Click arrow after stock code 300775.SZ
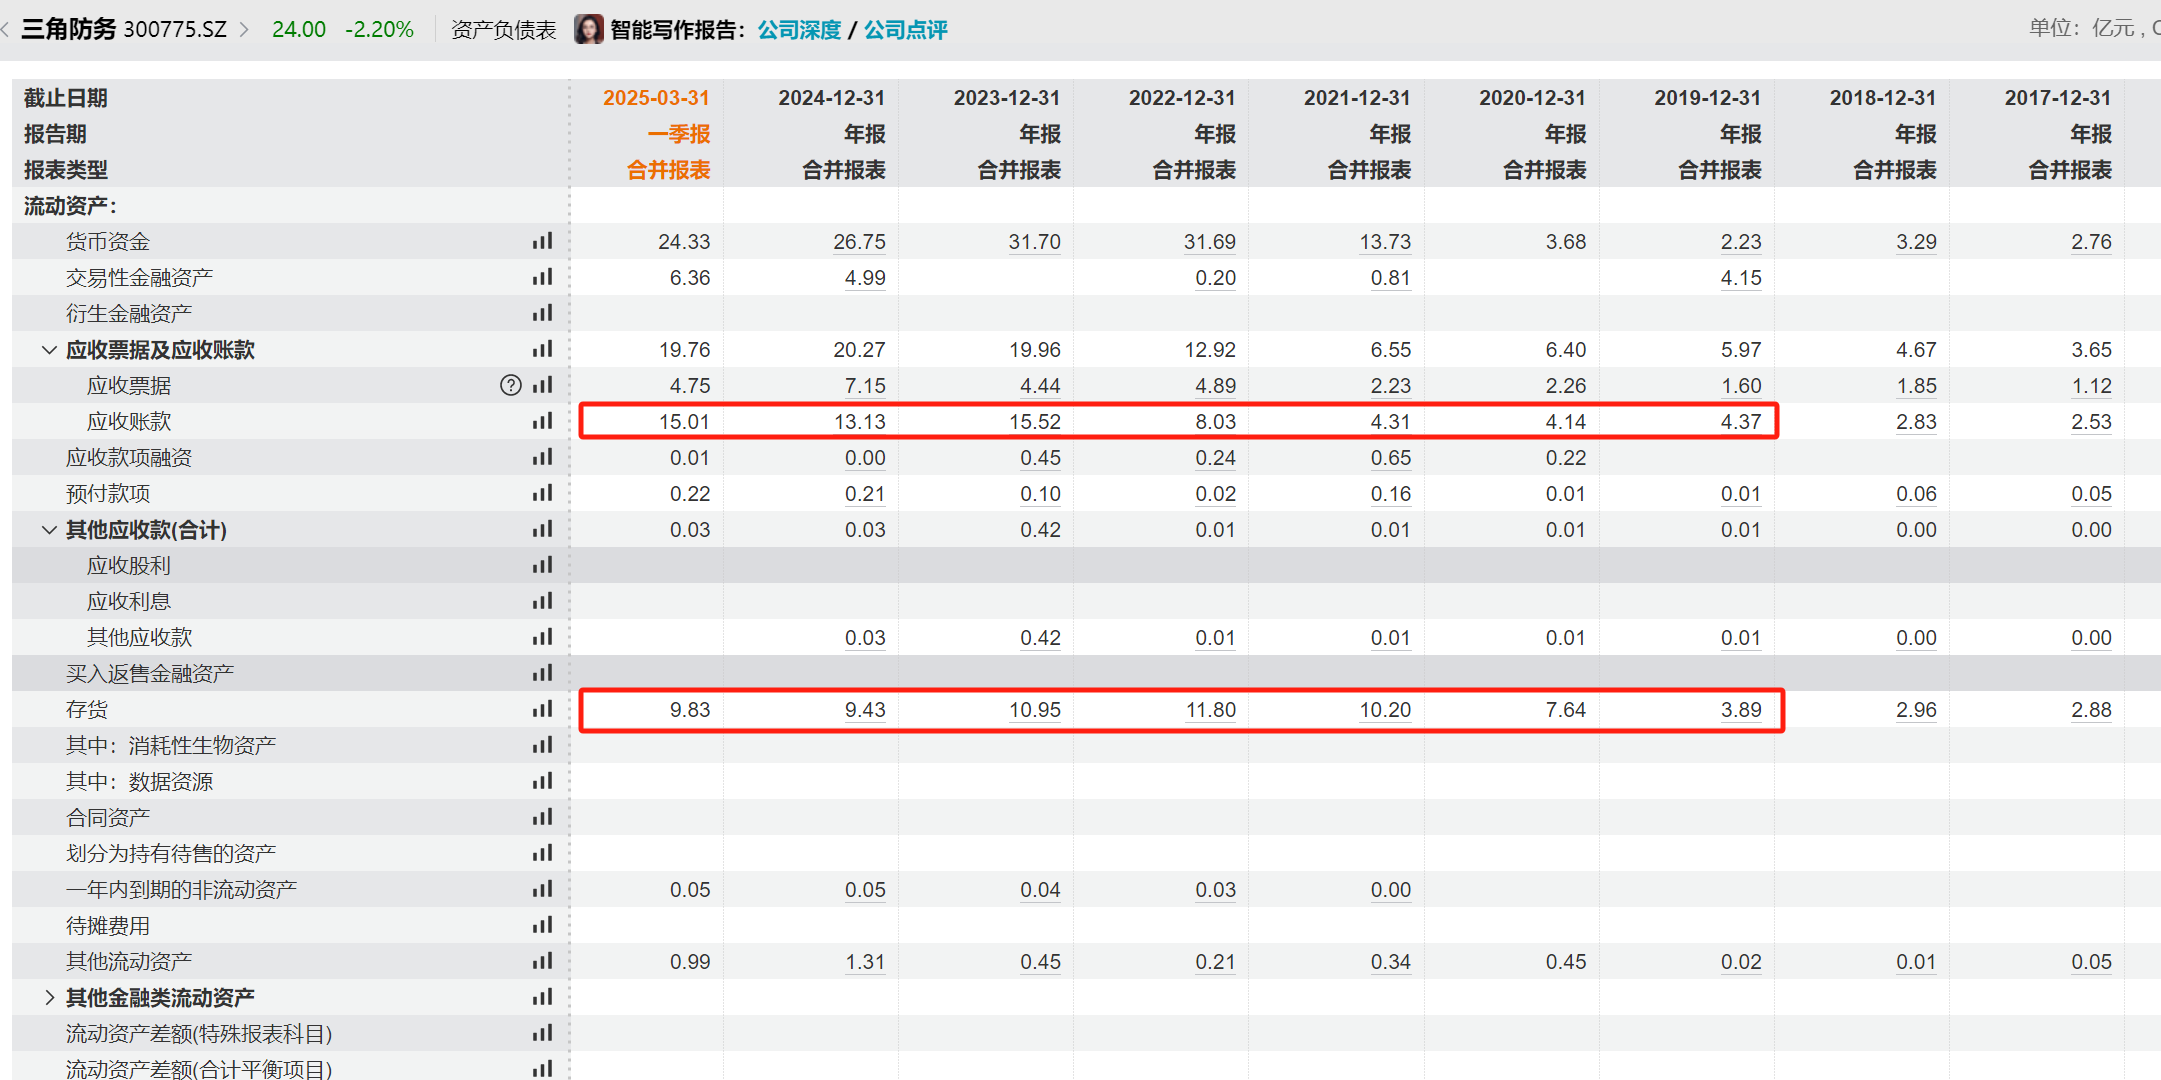The height and width of the screenshot is (1080, 2161). click(245, 29)
